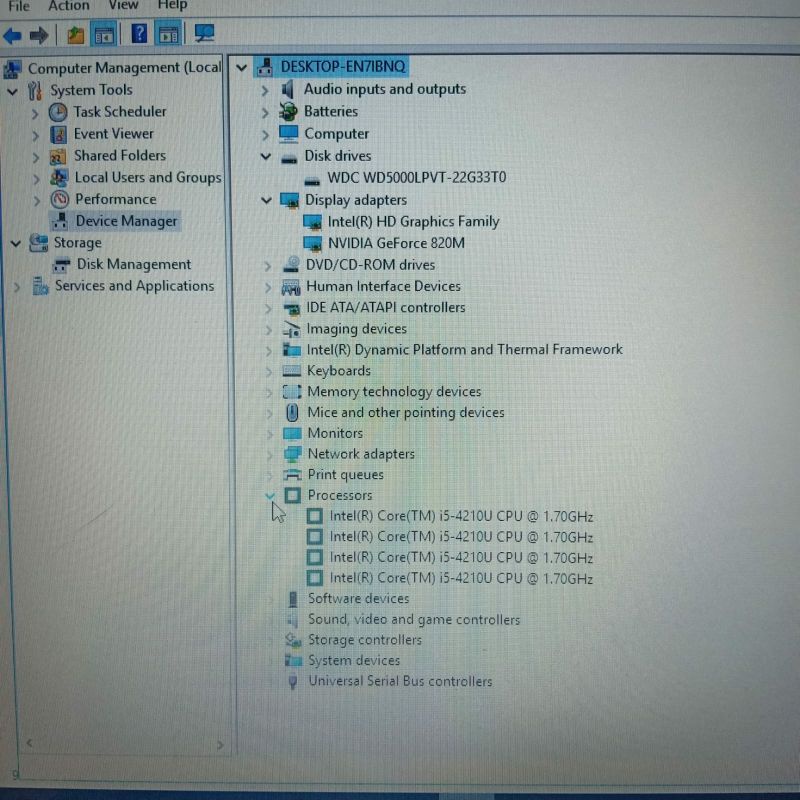Click the Event Viewer icon in the tree
This screenshot has height=800, width=800.
coord(58,134)
